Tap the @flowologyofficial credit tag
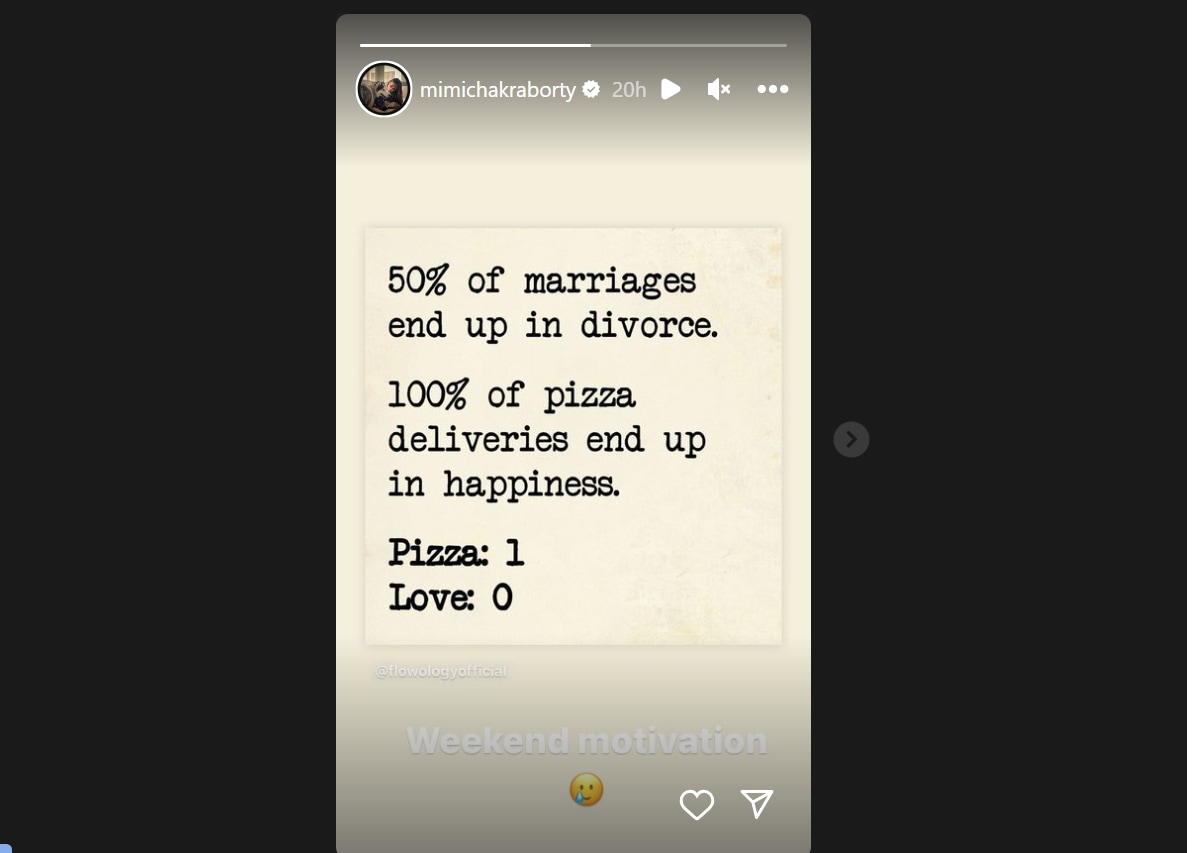The height and width of the screenshot is (853, 1200). coord(441,671)
